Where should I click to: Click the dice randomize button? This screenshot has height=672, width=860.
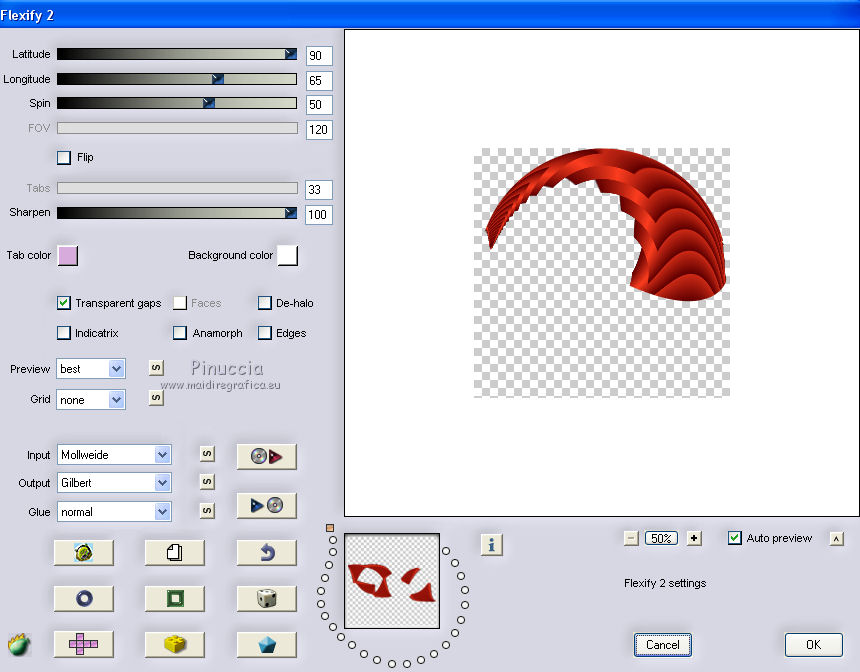point(267,598)
